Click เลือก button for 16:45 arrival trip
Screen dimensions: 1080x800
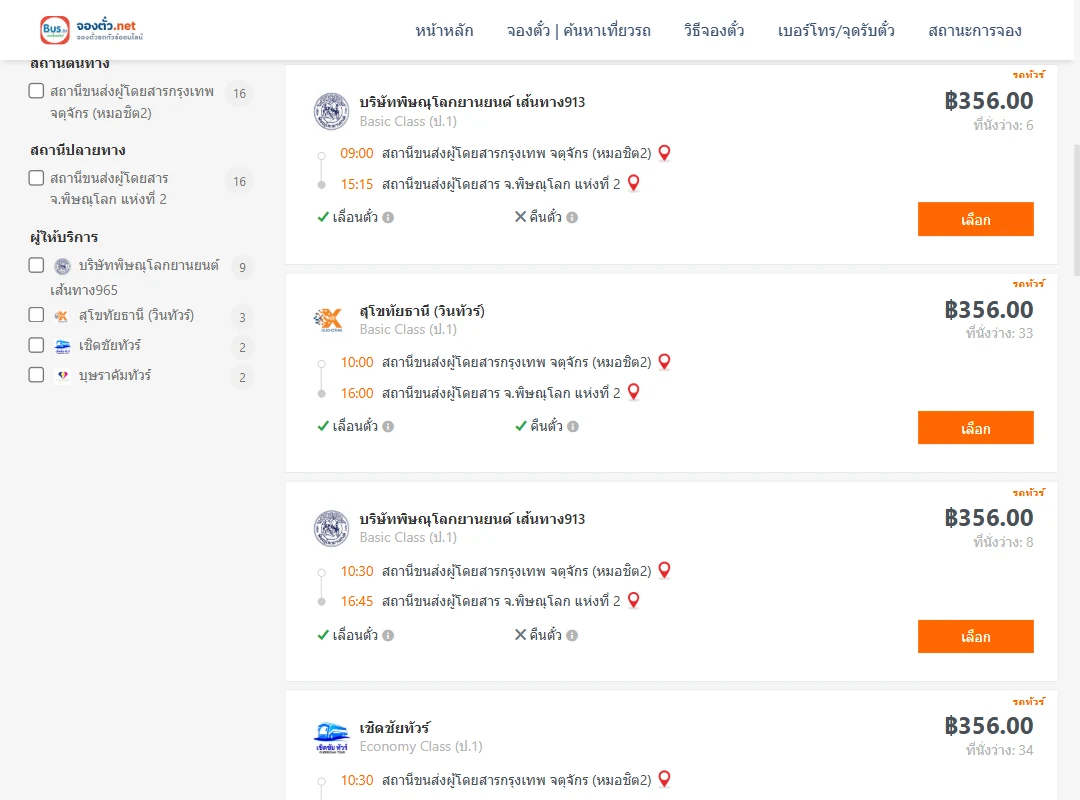point(975,637)
